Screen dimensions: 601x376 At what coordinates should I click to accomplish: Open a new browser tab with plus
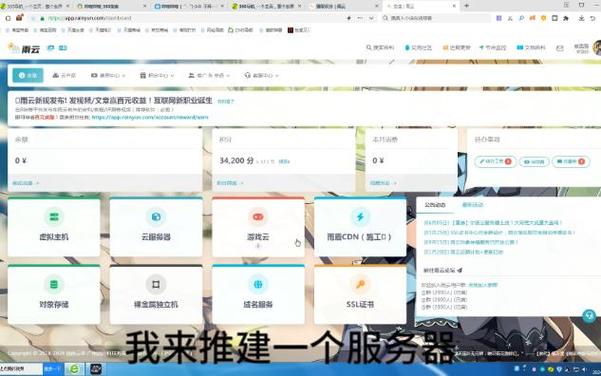point(466,6)
